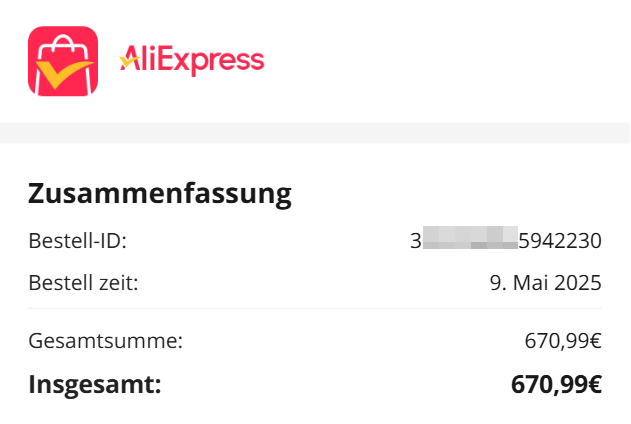This screenshot has width=631, height=424.
Task: Click the gray band below the header
Action: pyautogui.click(x=315, y=133)
